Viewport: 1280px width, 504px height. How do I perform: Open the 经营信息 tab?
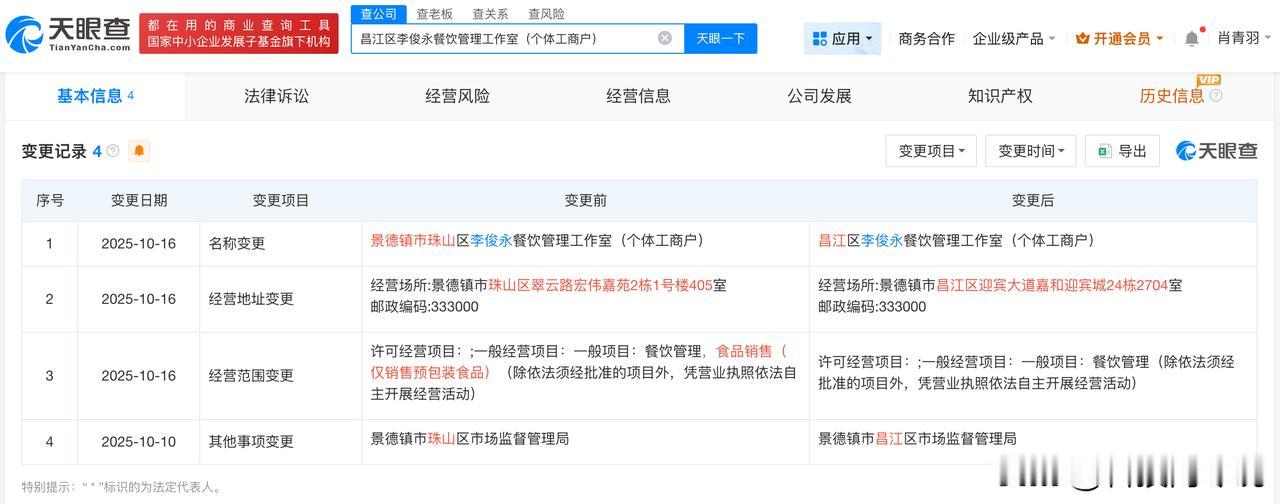click(x=639, y=96)
